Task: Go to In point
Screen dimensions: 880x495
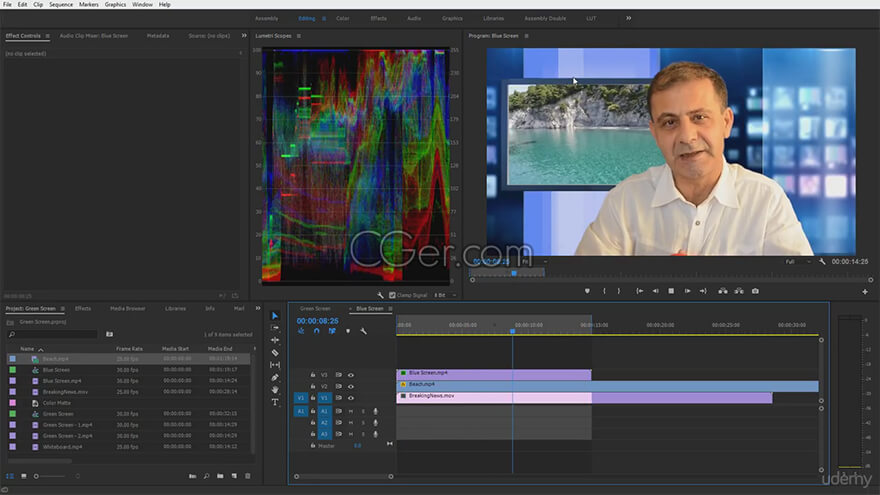Action: 639,291
